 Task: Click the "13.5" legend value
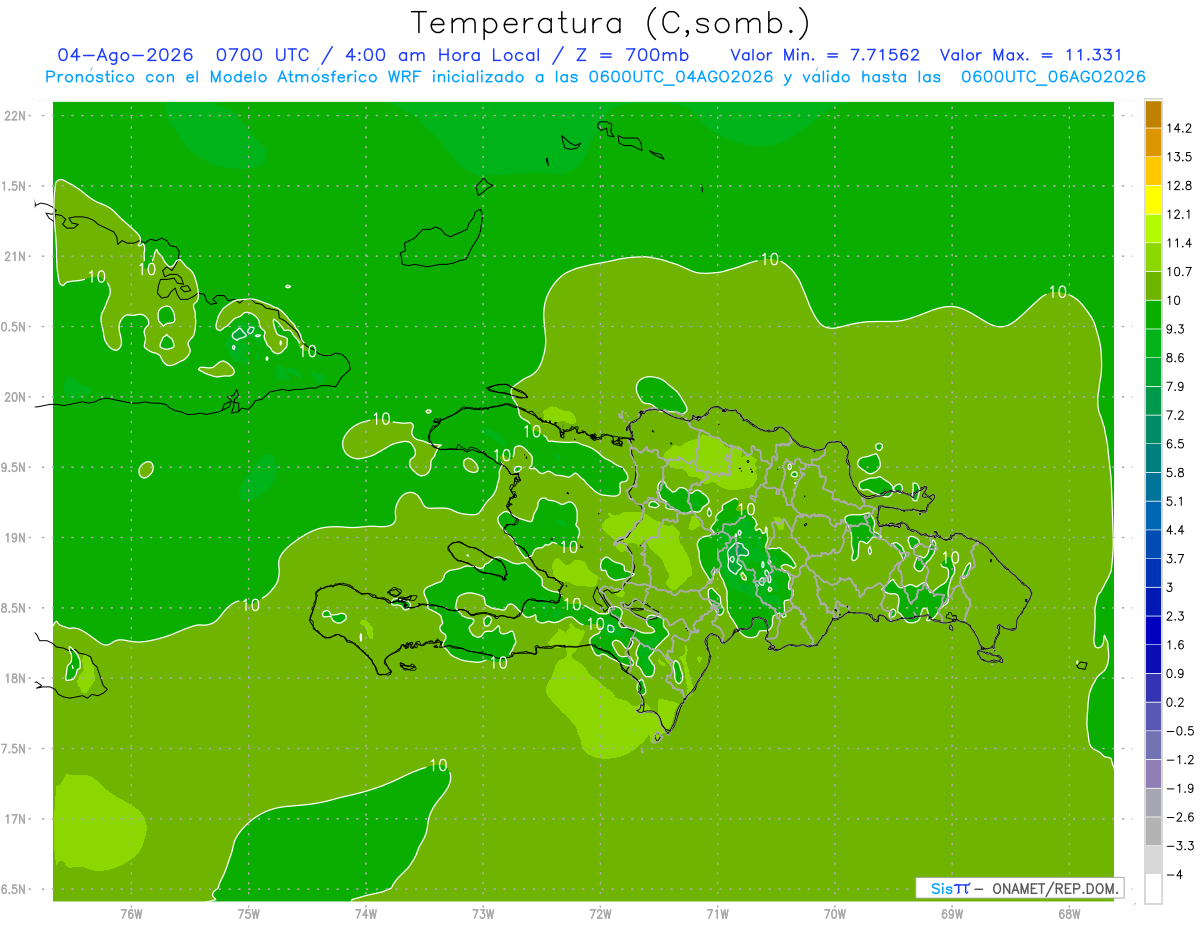1179,157
